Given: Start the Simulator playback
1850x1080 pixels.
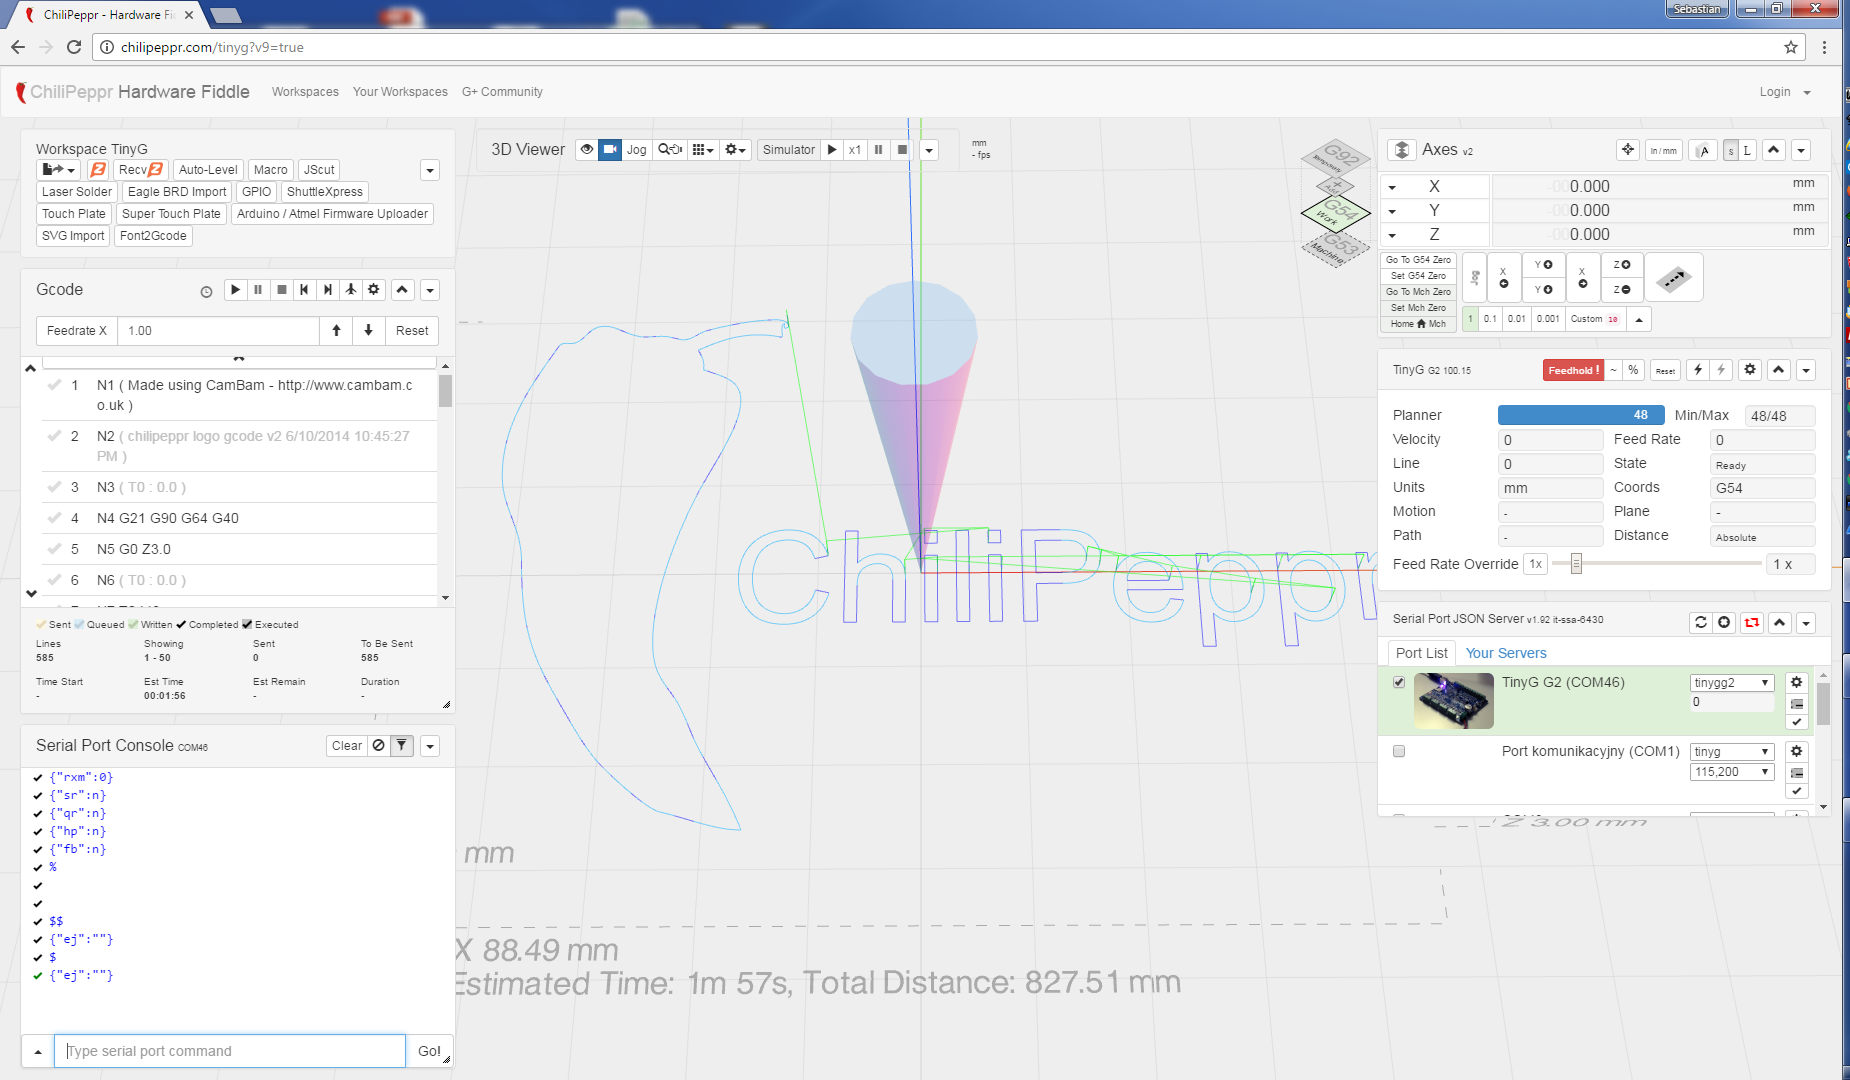Looking at the screenshot, I should (x=832, y=150).
